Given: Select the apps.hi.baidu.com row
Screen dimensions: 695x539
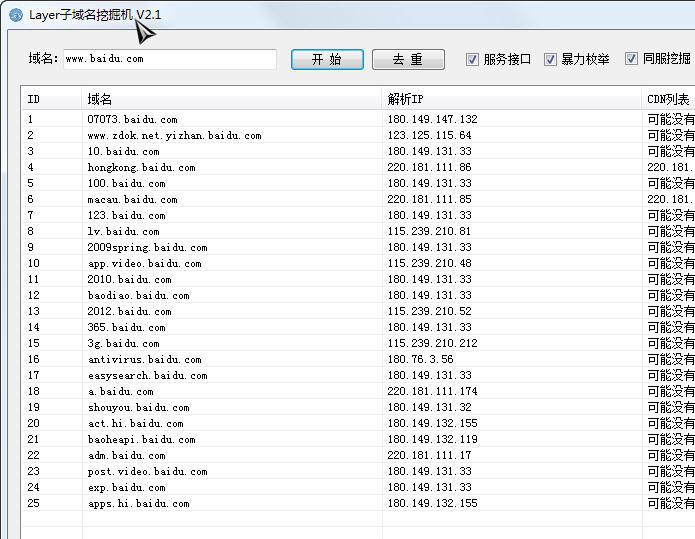Looking at the screenshot, I should point(138,504).
